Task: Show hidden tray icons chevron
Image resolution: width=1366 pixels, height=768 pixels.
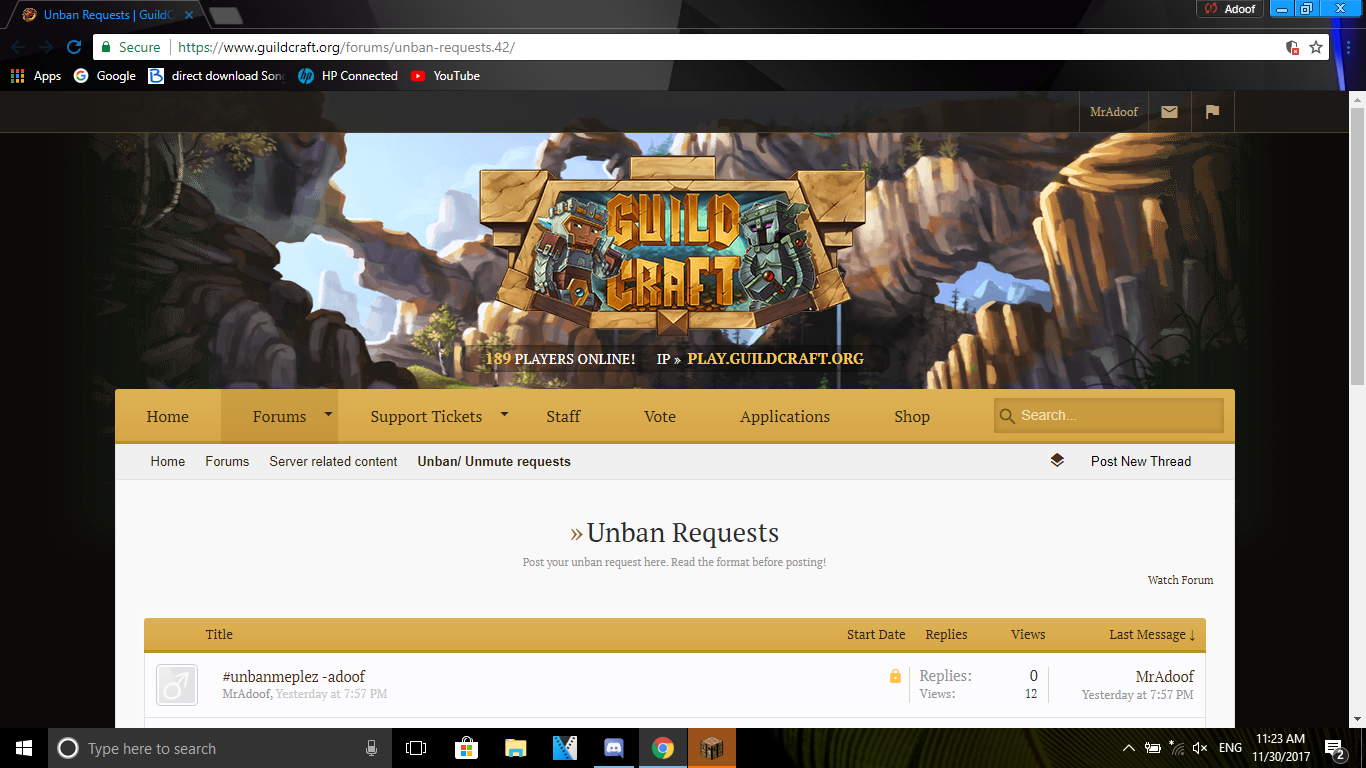Action: pyautogui.click(x=1129, y=748)
